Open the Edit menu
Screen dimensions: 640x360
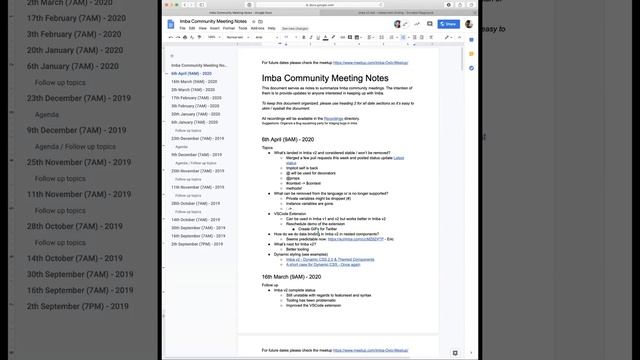pos(192,29)
